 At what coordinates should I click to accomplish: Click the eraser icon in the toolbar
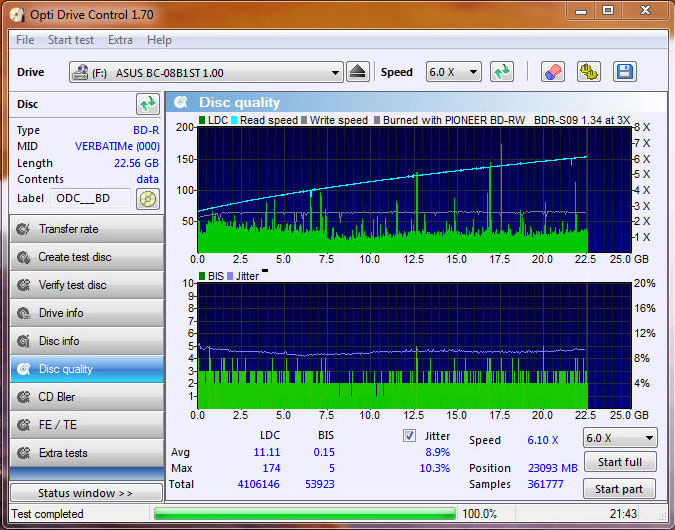click(x=553, y=72)
